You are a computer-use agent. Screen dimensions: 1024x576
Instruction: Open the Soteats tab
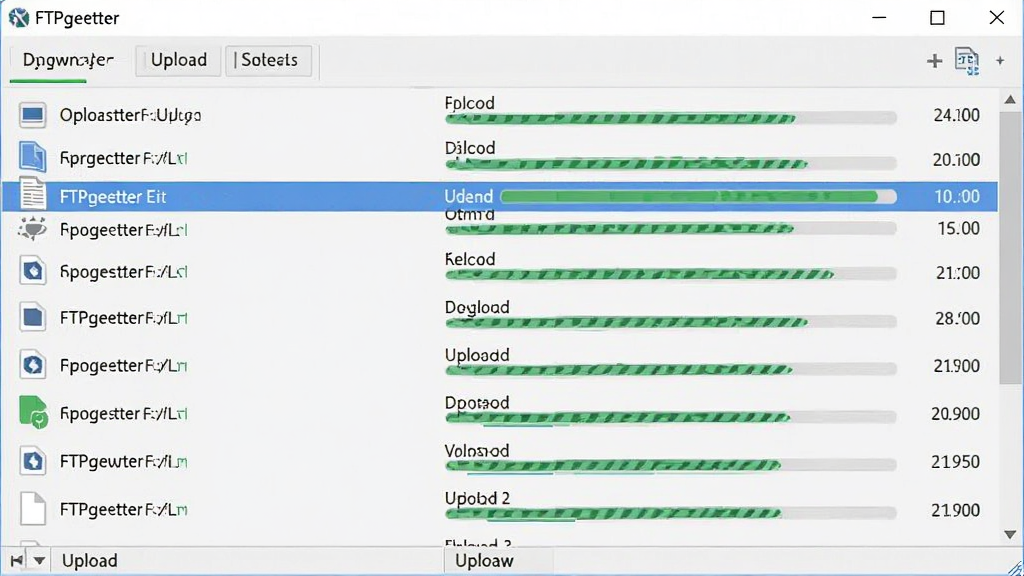268,60
